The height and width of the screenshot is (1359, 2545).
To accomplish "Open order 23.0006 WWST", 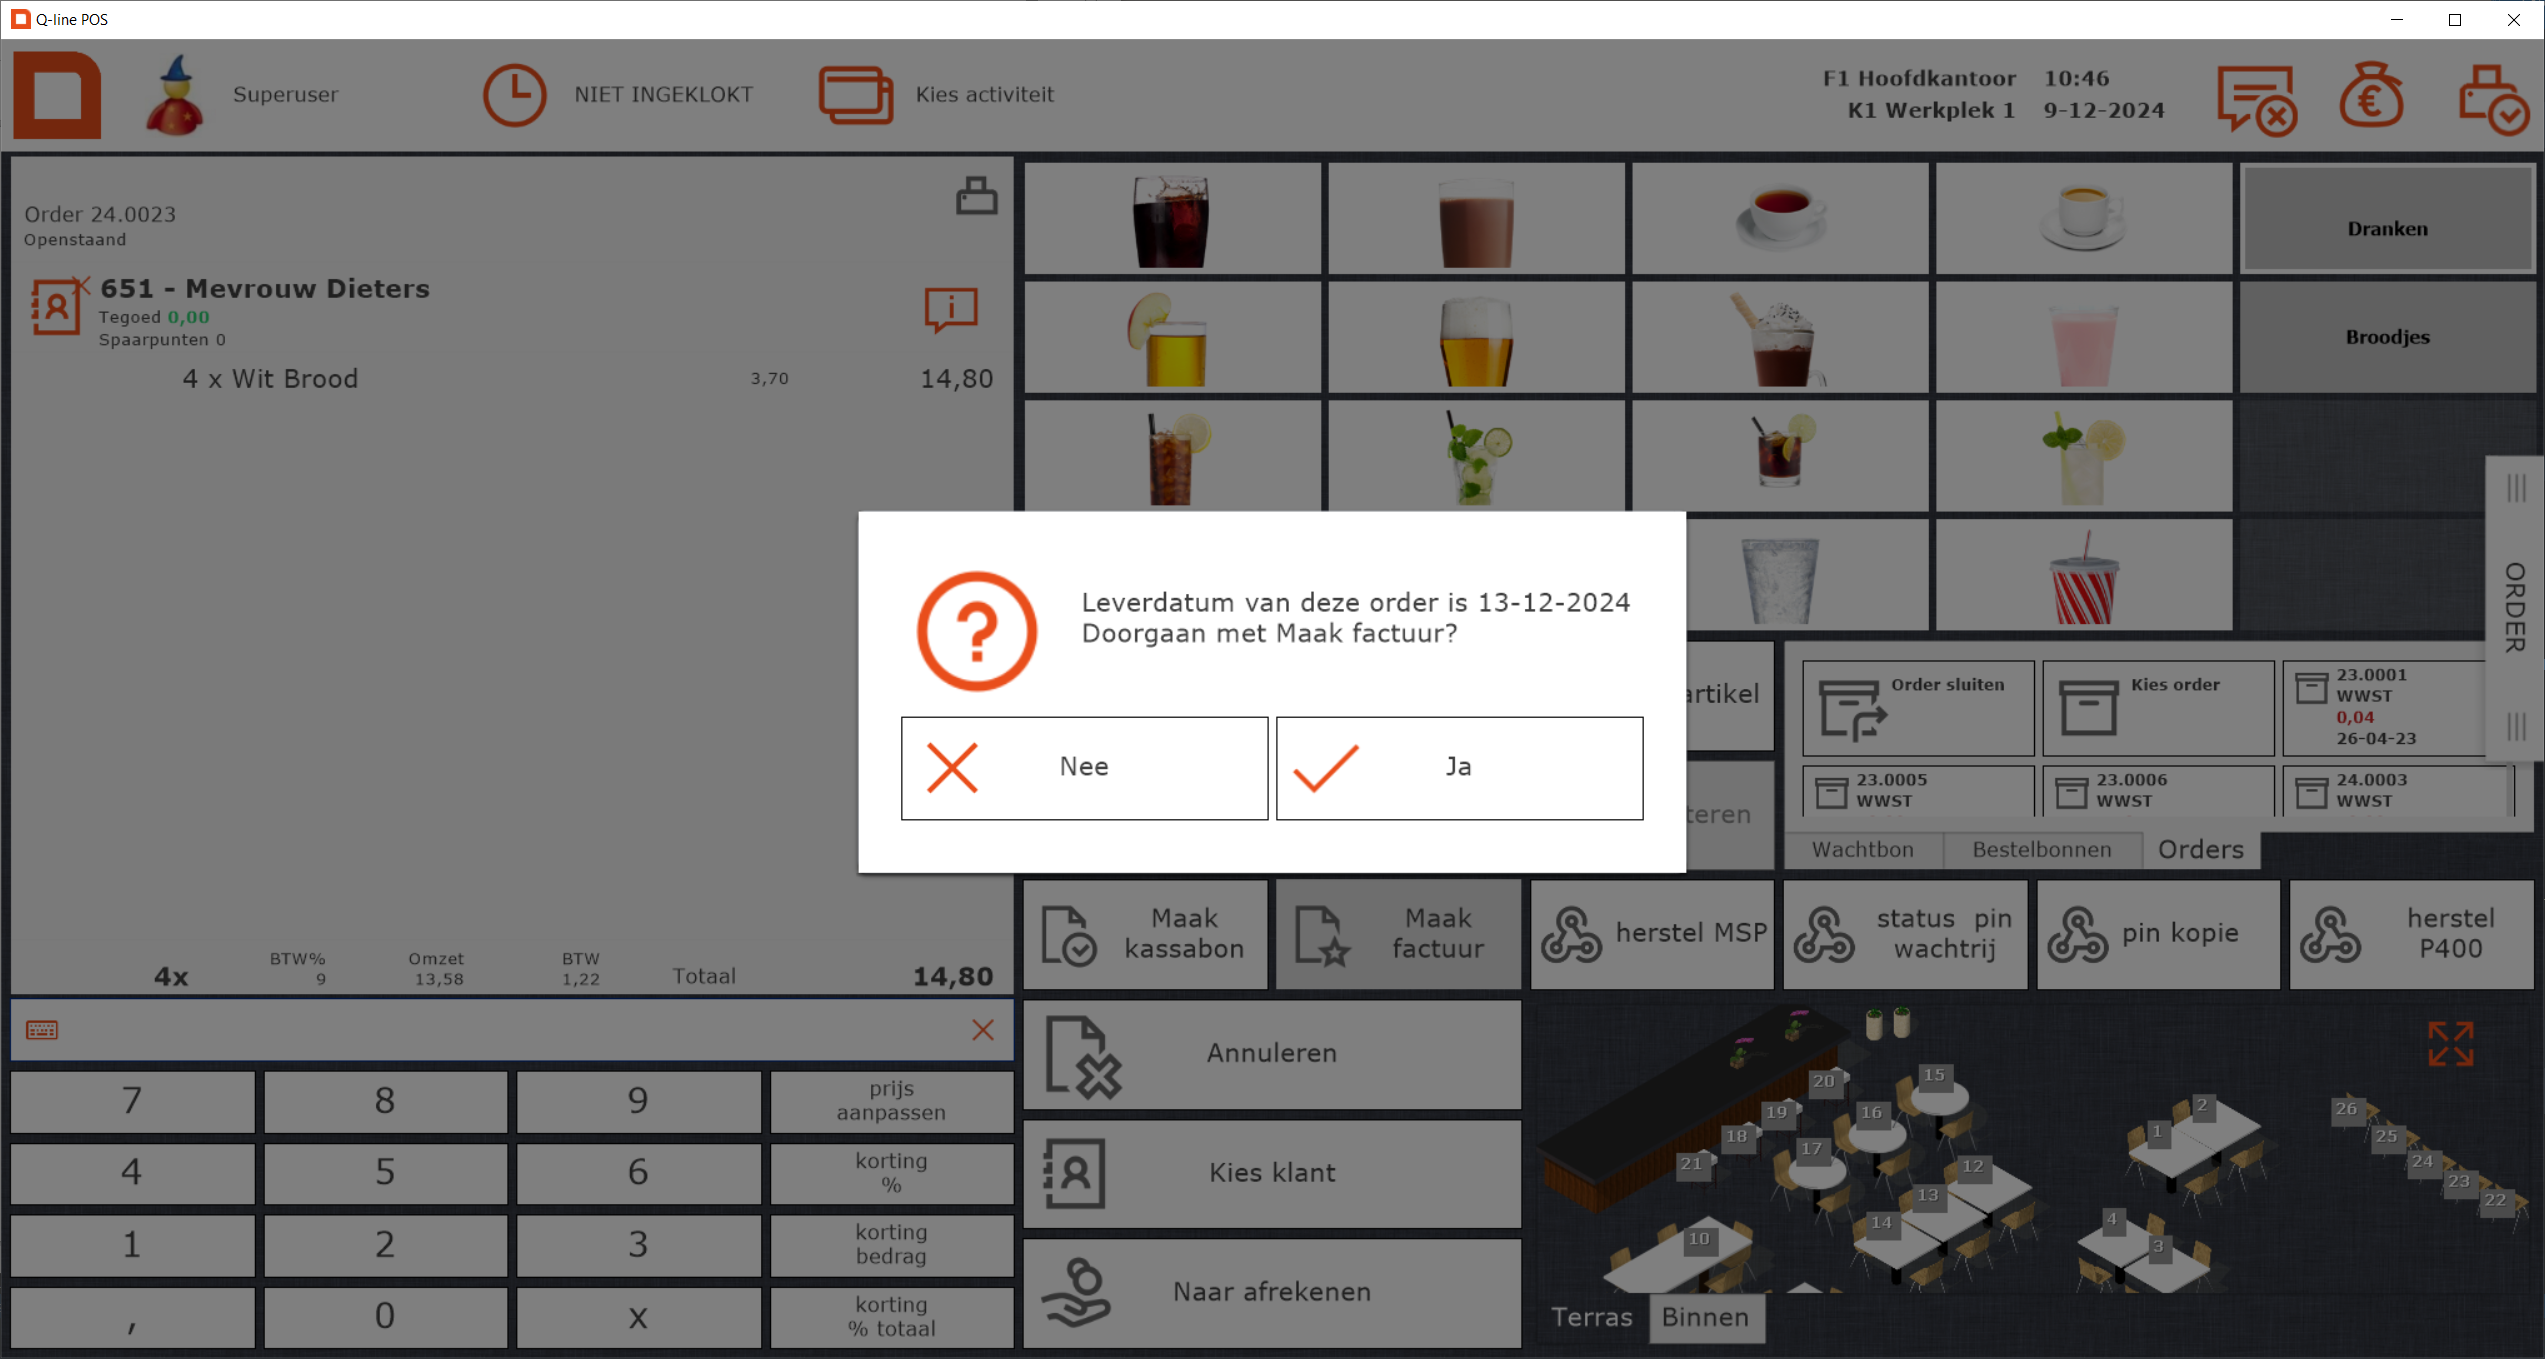I will coord(2158,791).
